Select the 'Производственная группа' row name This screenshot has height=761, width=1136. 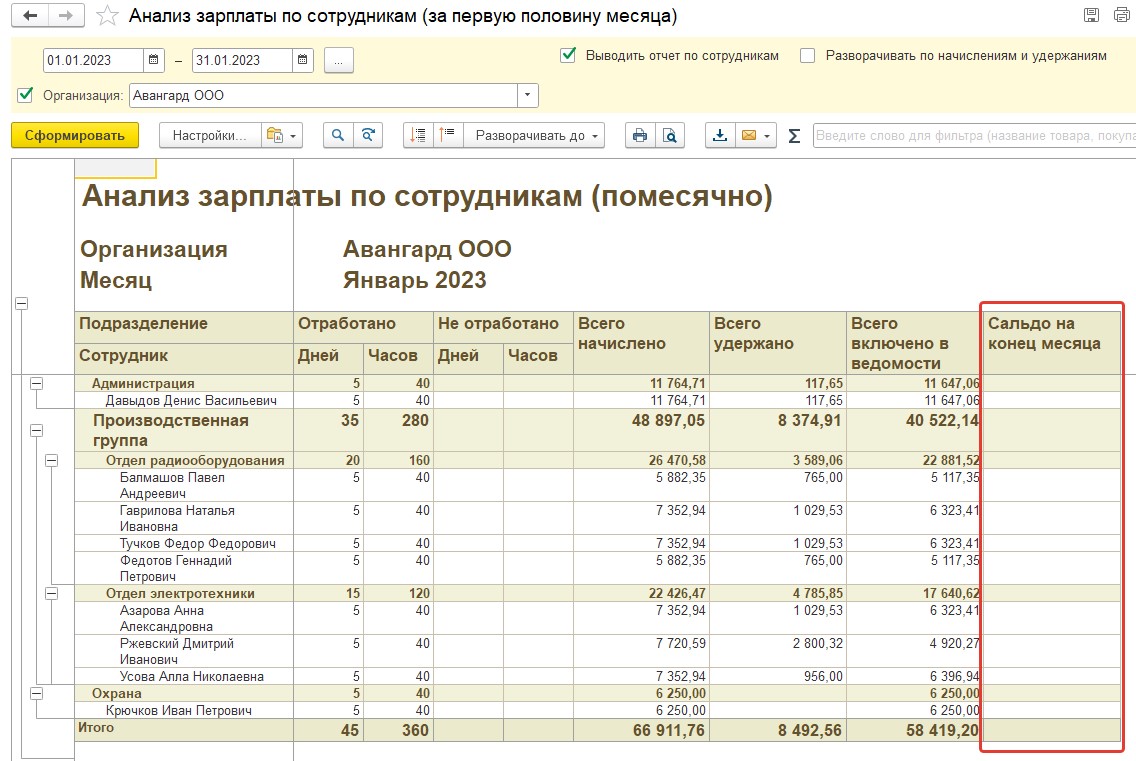click(x=171, y=431)
